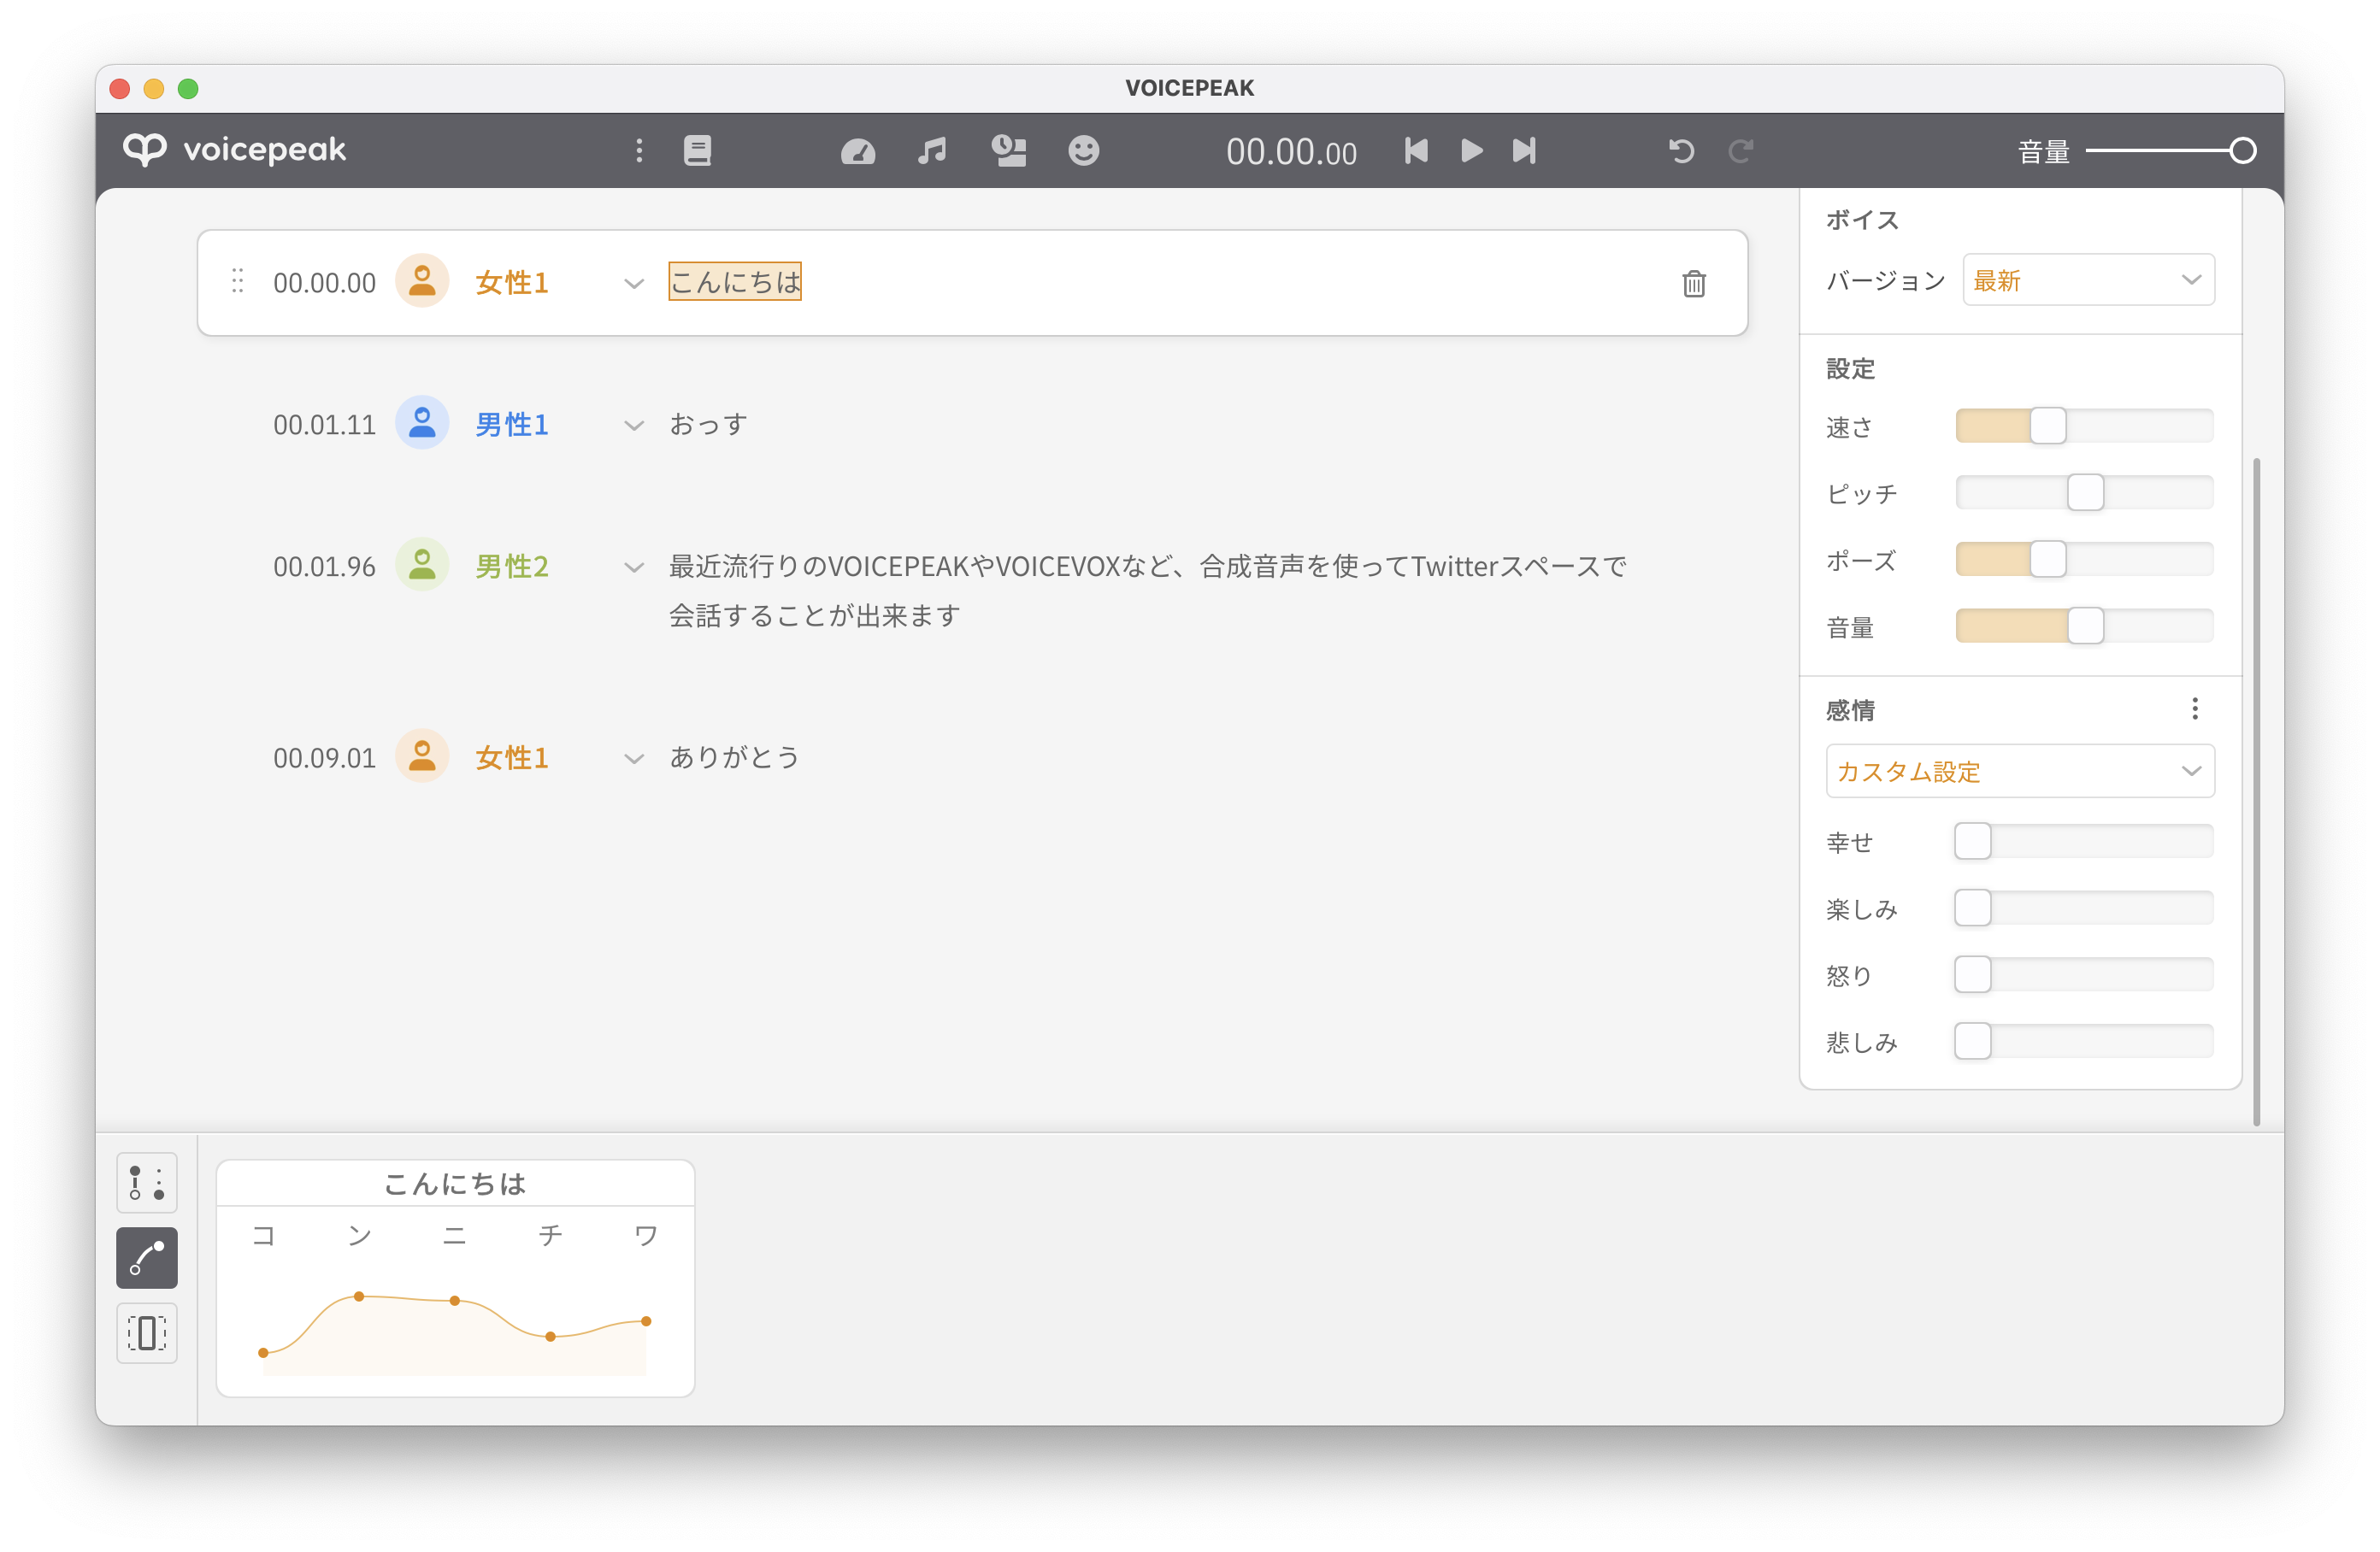Open the カスタム設定 emotion preset dropdown

(x=2019, y=771)
